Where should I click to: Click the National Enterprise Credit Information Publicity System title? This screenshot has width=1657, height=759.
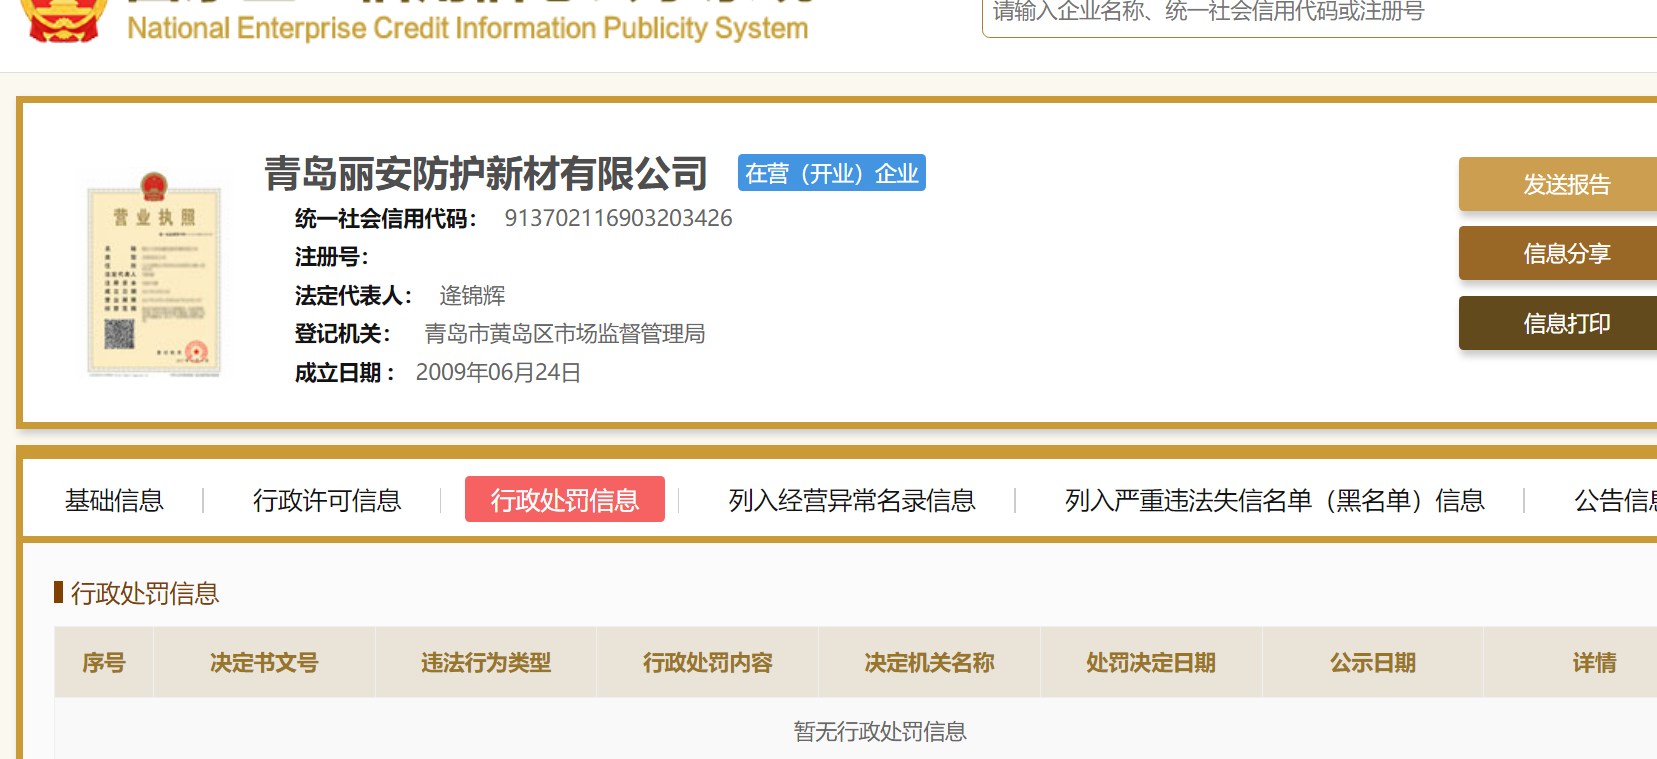(468, 28)
